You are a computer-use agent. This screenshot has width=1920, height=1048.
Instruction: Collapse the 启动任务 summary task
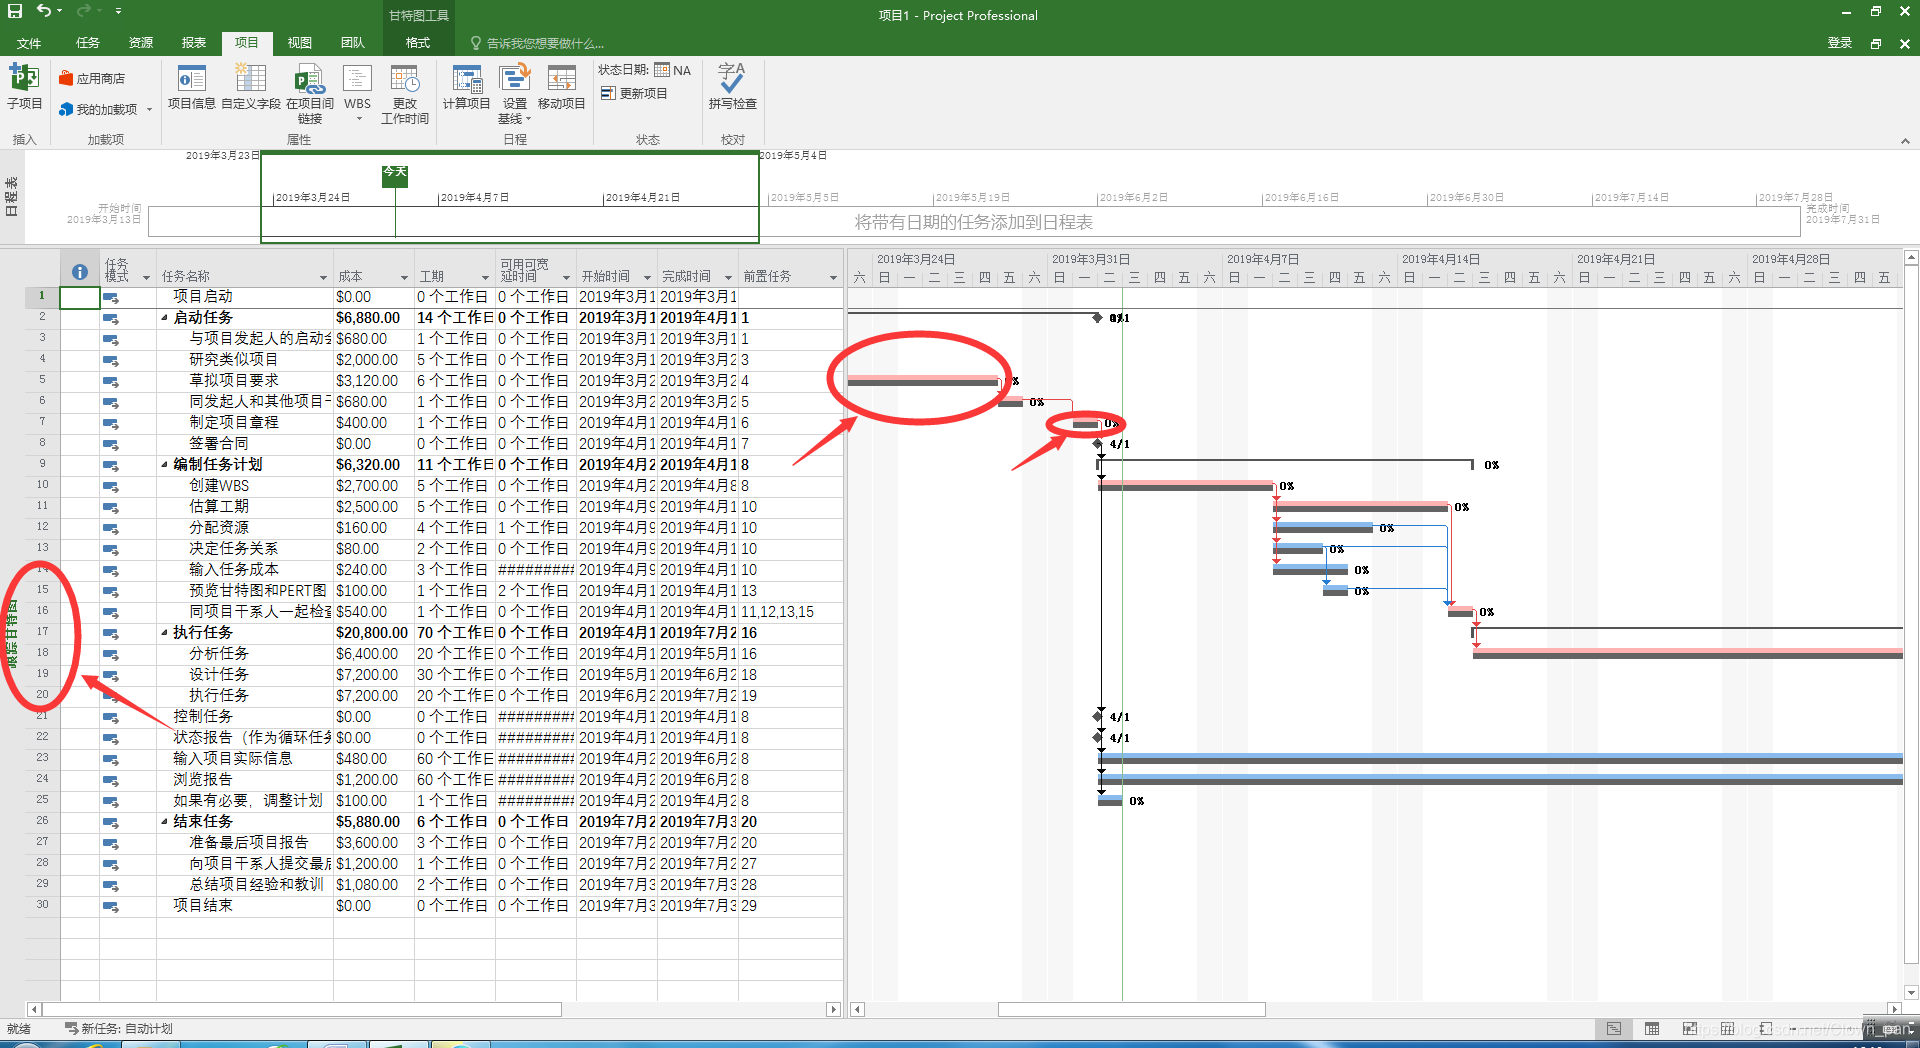165,318
